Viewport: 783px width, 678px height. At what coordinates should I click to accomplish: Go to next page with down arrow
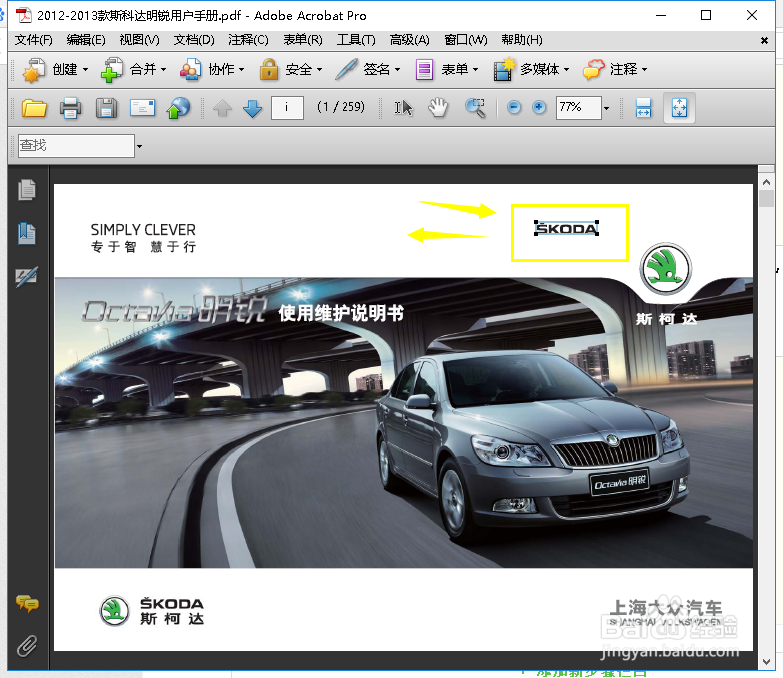[x=253, y=108]
